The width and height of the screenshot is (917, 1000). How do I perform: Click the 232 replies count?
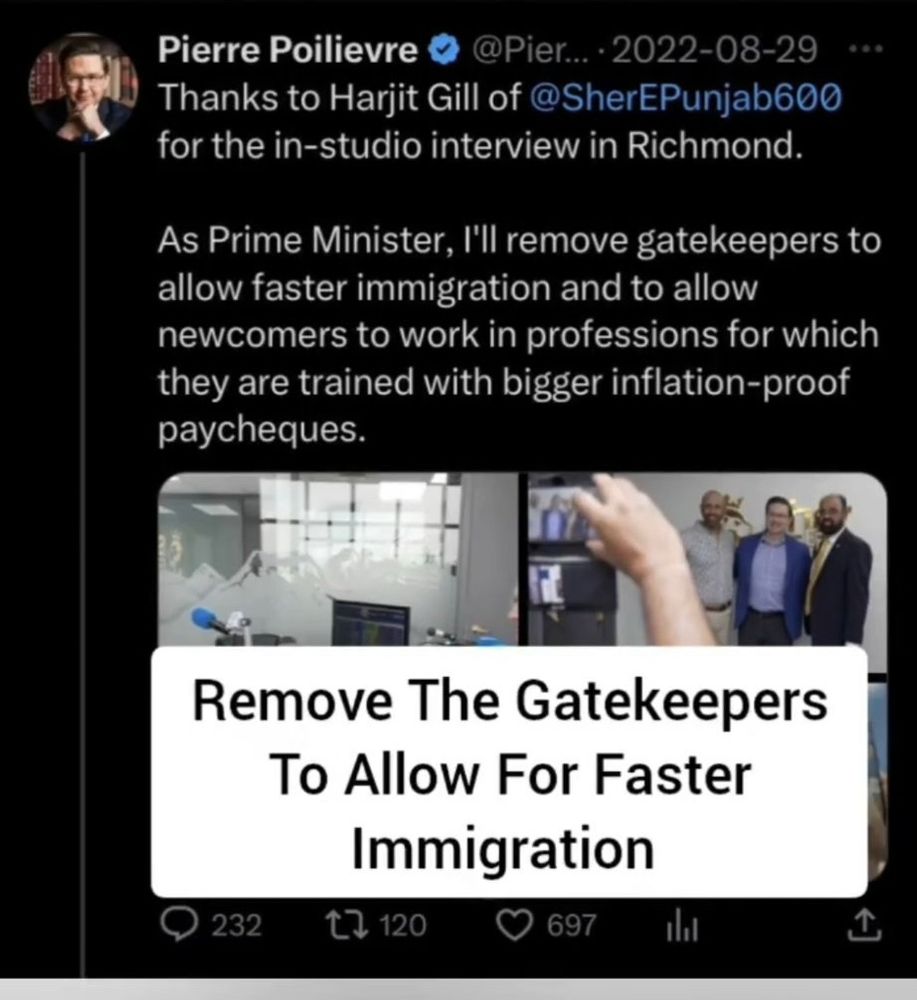pos(236,925)
